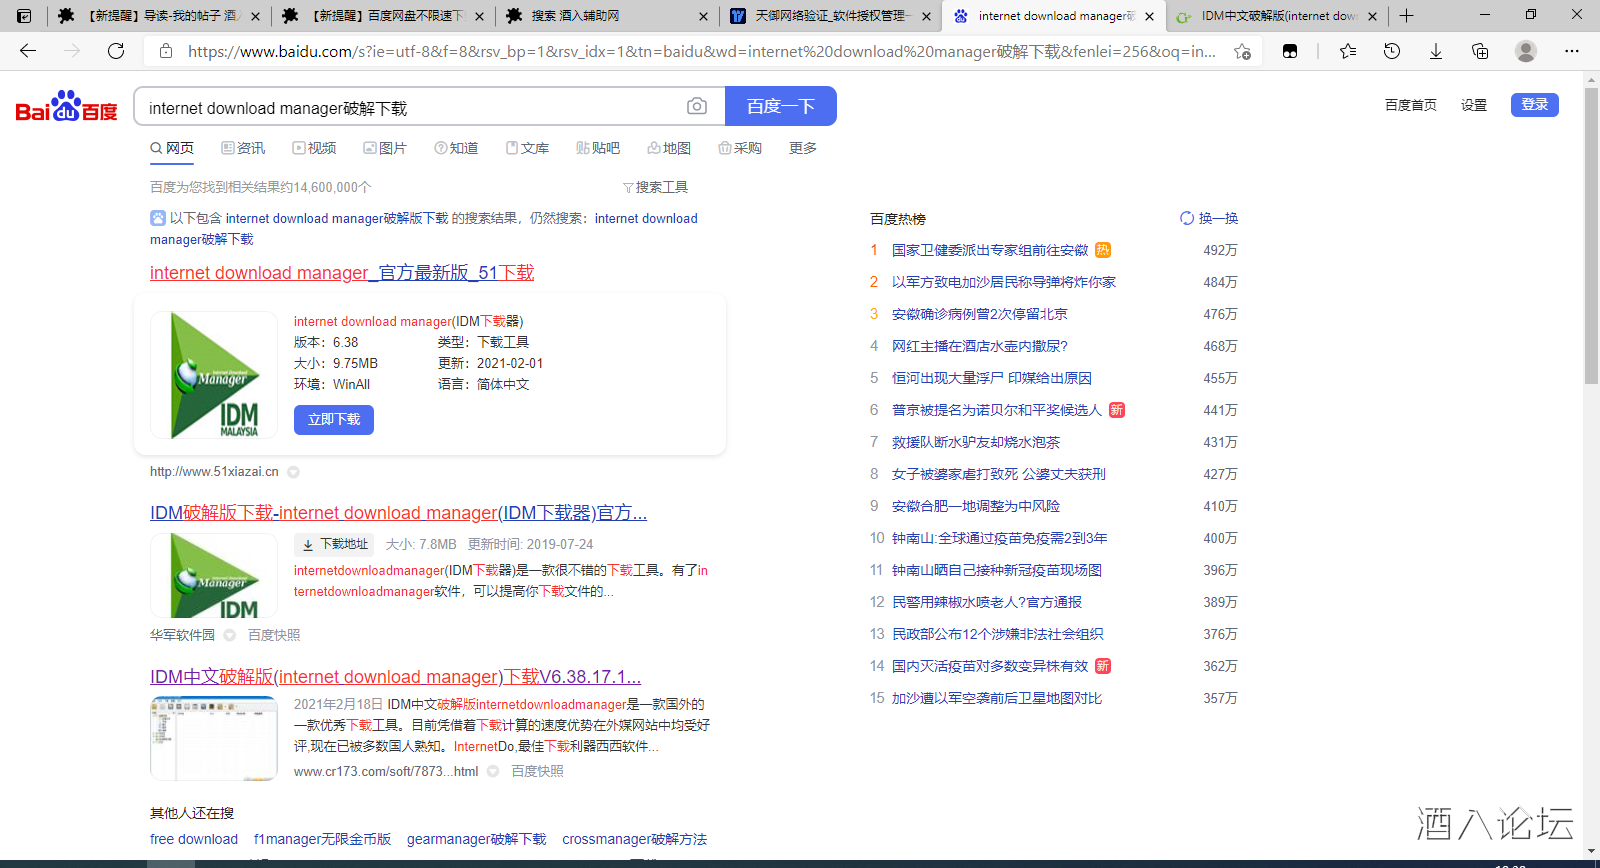Screen dimensions: 1600x868
Task: Click the 立即下载 button
Action: pyautogui.click(x=334, y=420)
